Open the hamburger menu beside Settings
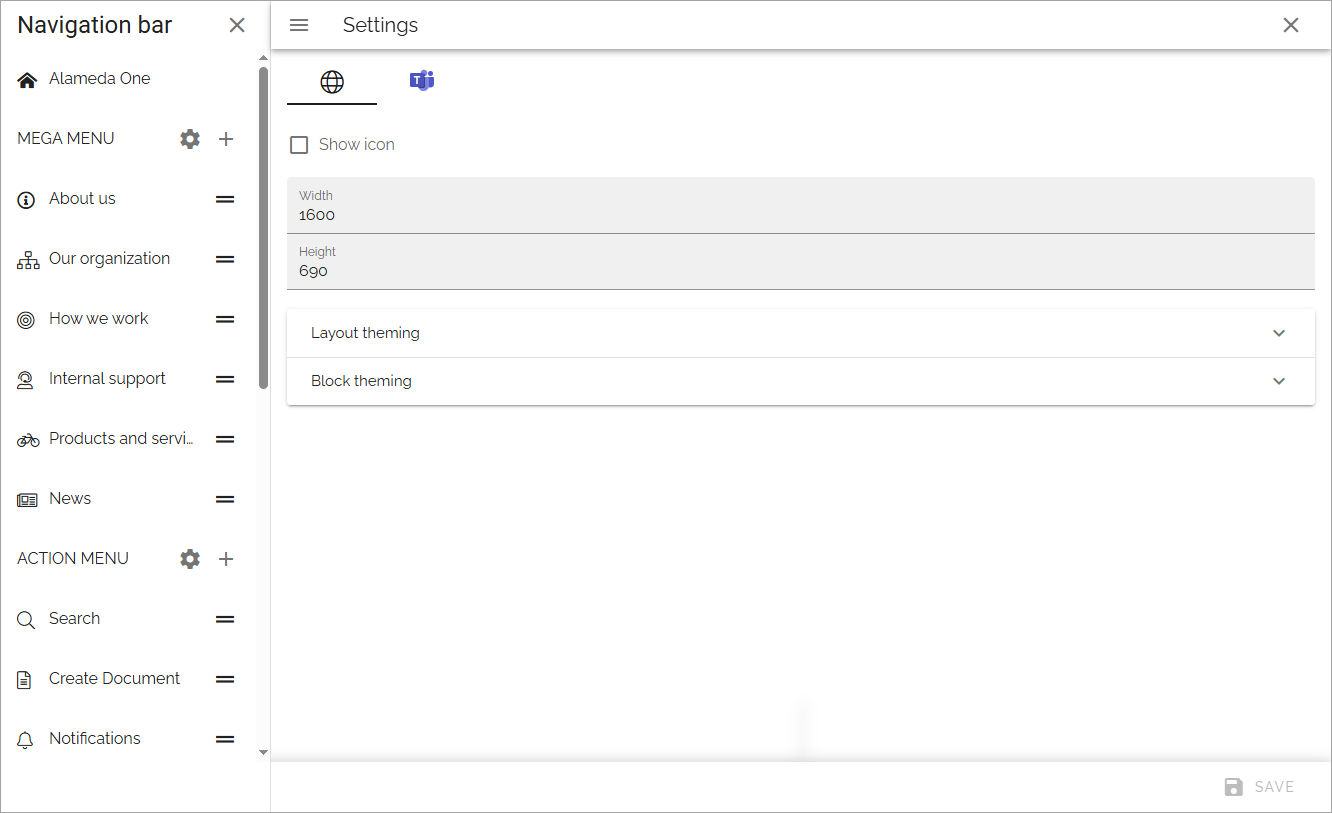Screen dimensions: 1332x813 [x=299, y=25]
